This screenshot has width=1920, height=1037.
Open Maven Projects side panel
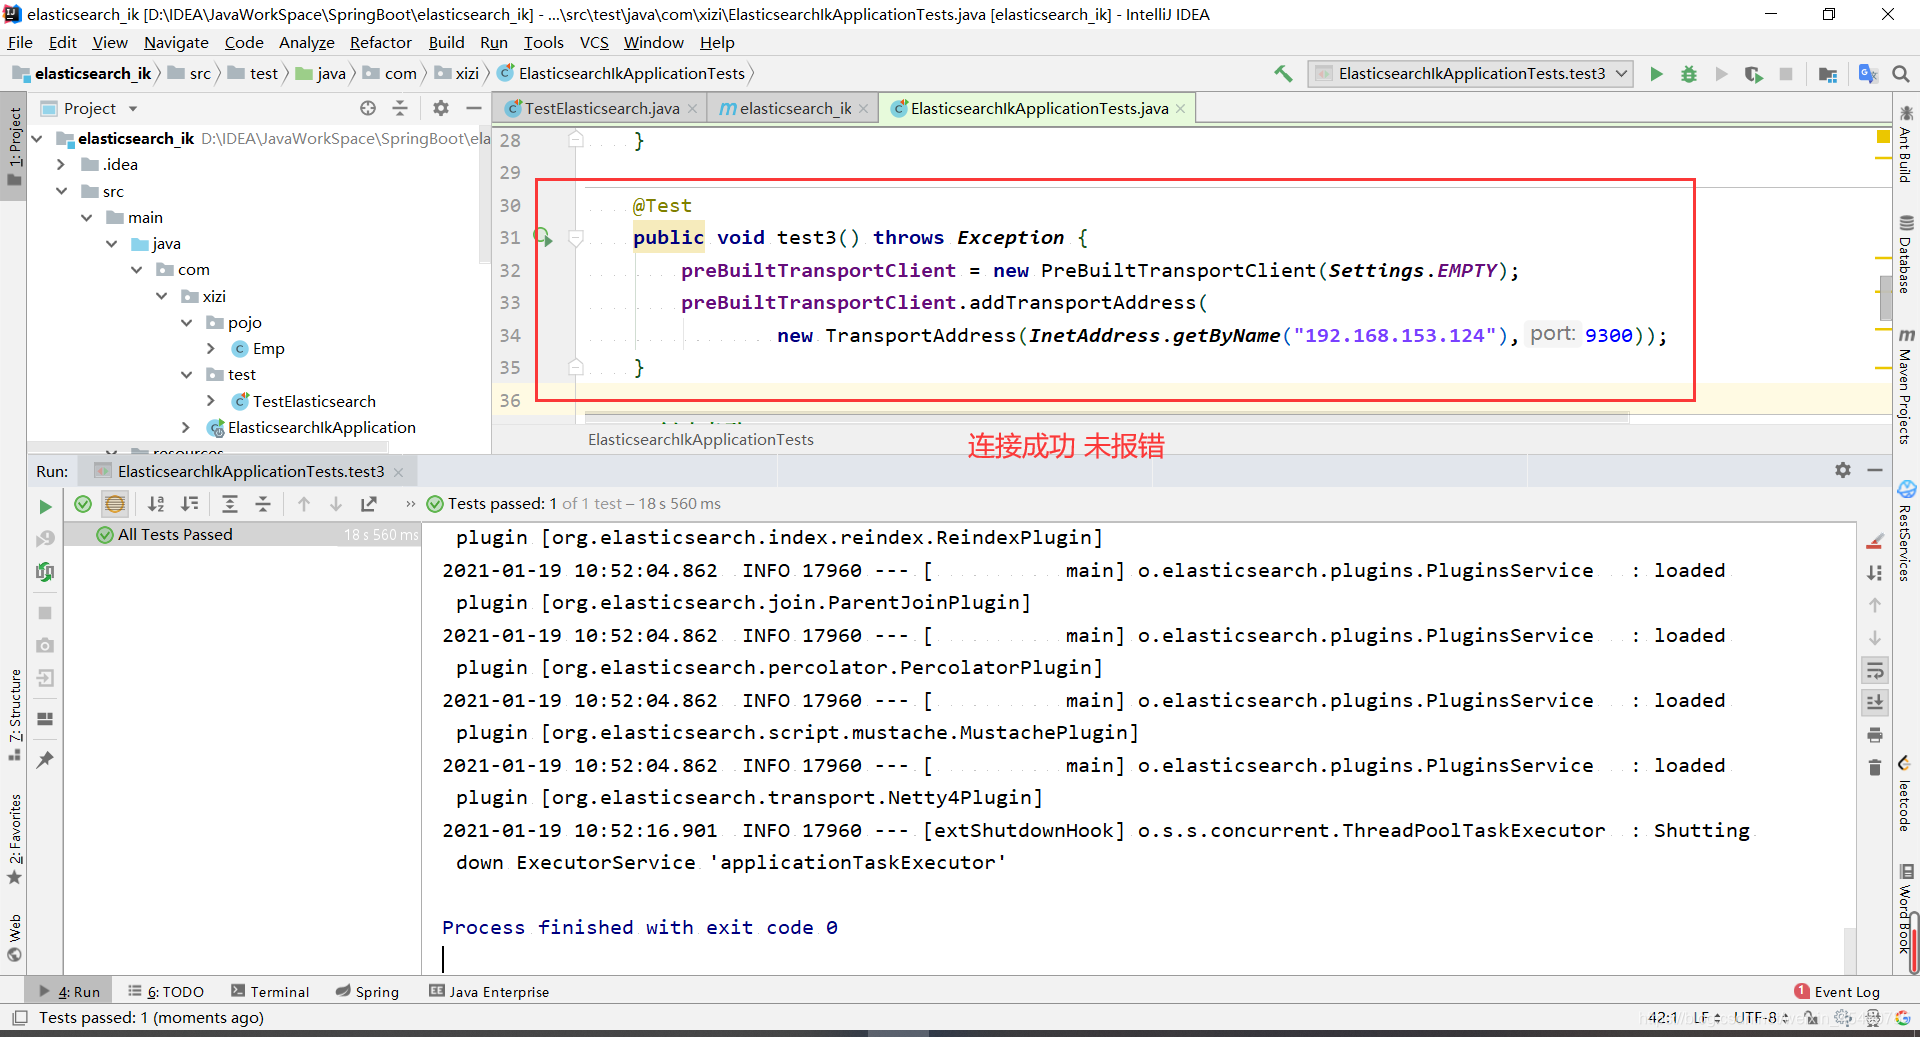1906,386
